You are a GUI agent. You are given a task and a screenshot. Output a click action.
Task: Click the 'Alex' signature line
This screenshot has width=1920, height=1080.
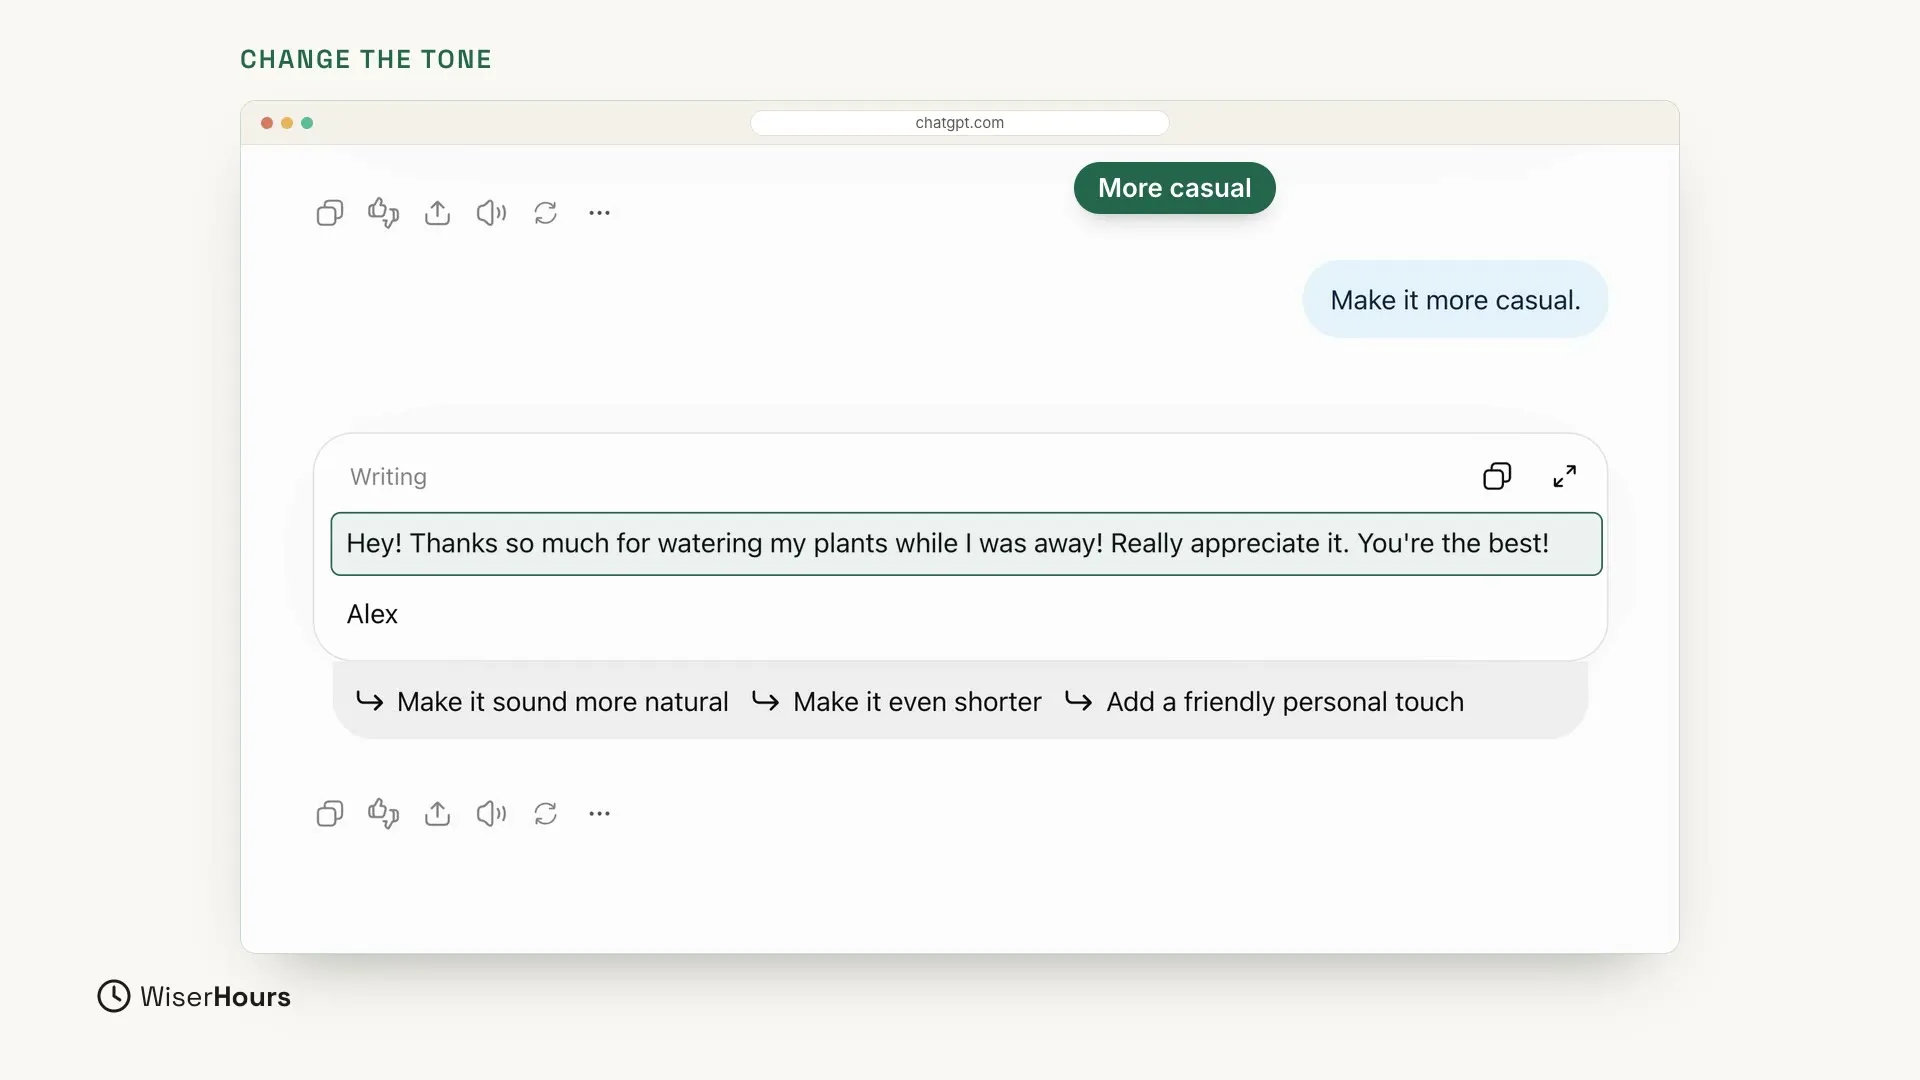tap(372, 614)
